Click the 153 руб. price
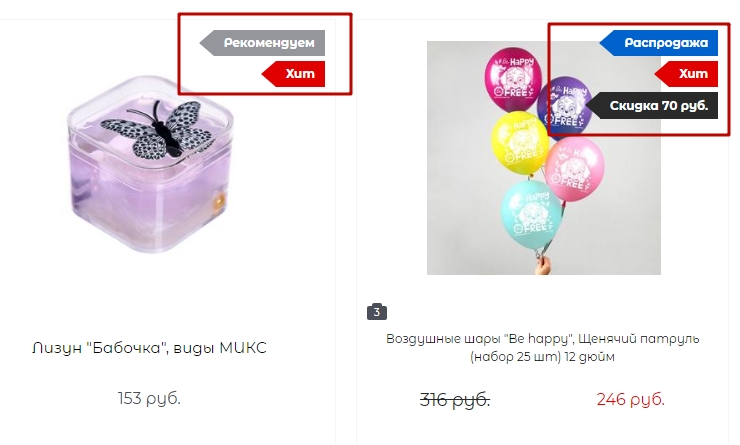The image size is (740, 445). (x=149, y=398)
